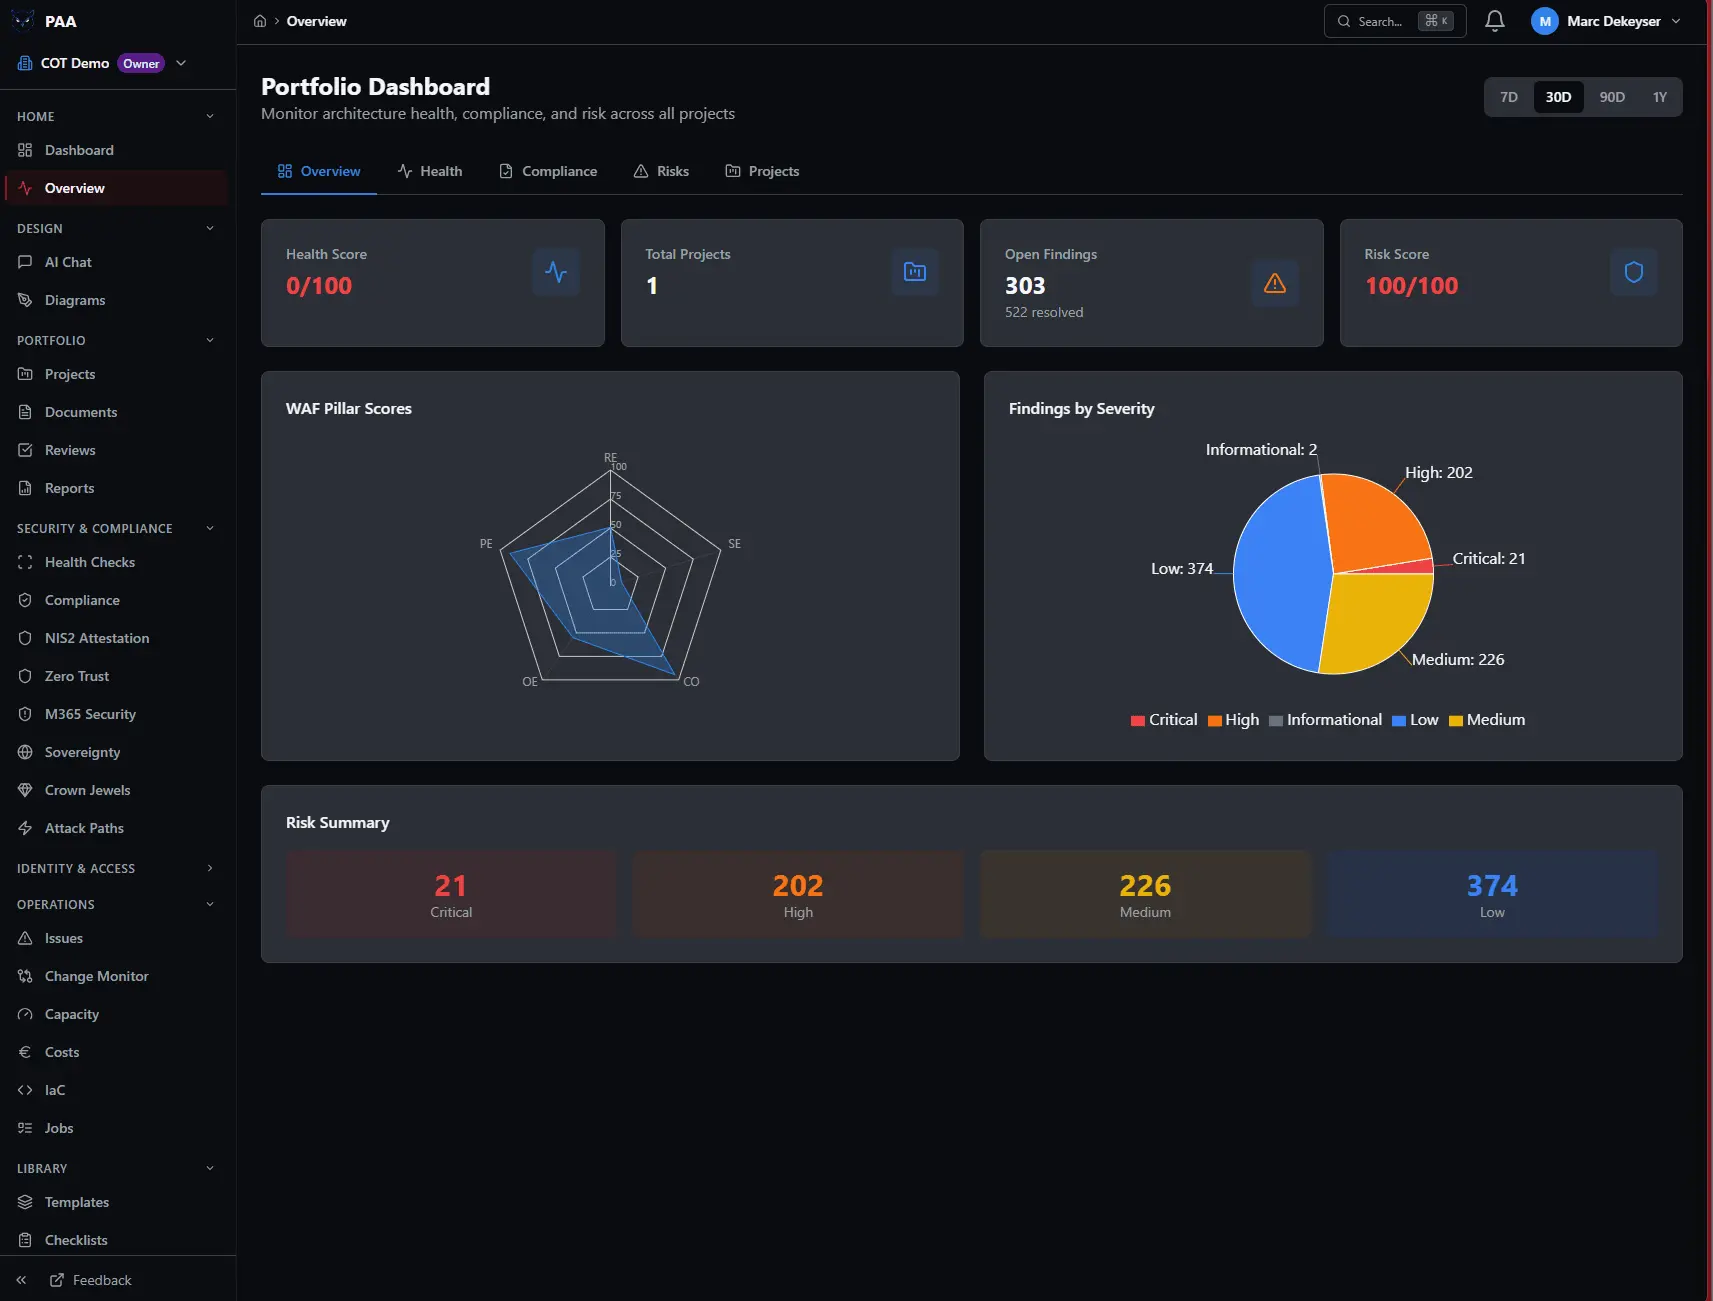The height and width of the screenshot is (1301, 1713).
Task: Click the Templates layers icon
Action: click(x=25, y=1202)
